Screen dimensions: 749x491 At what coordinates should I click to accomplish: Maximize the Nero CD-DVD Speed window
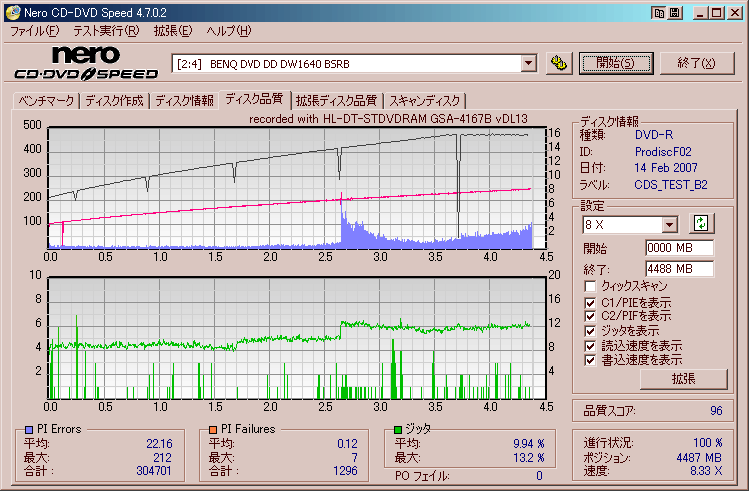(x=717, y=13)
